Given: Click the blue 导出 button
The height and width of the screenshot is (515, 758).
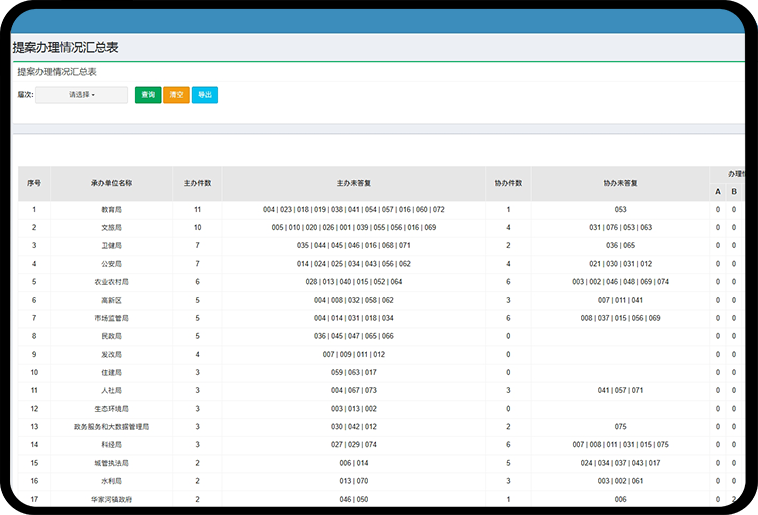Looking at the screenshot, I should coord(205,95).
